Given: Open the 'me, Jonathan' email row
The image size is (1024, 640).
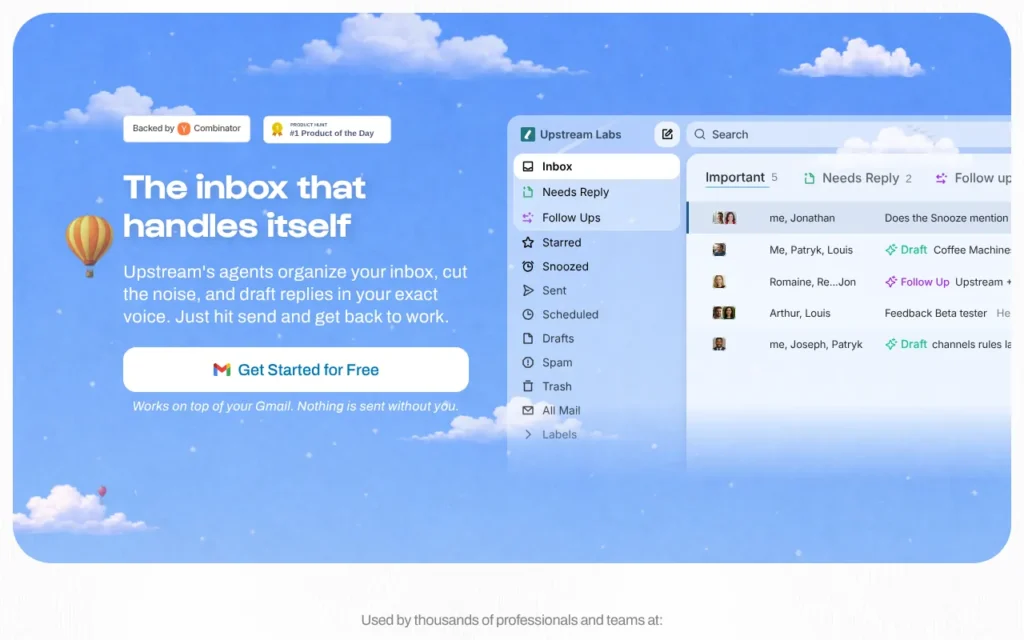Looking at the screenshot, I should pos(849,218).
